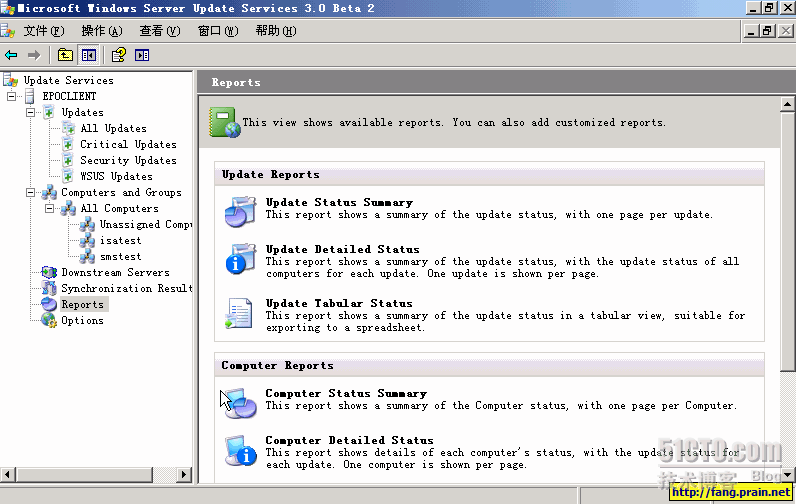The image size is (796, 504).
Task: Toggle the Show/Hide action pane icon
Action: [x=142, y=55]
